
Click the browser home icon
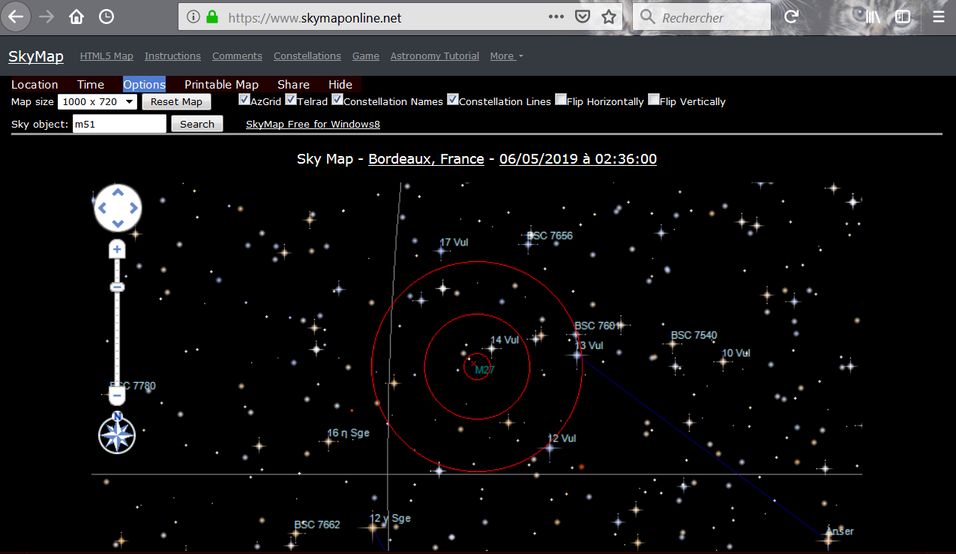77,17
